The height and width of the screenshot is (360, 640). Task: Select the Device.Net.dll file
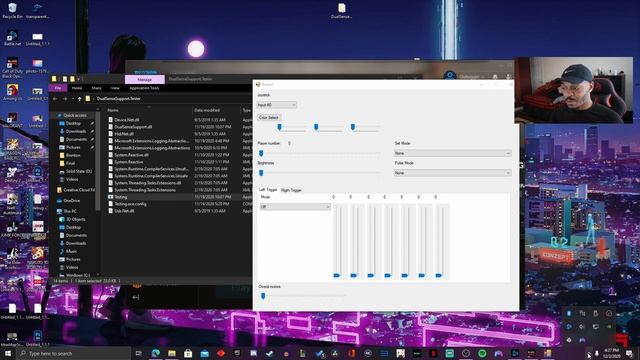click(x=127, y=120)
